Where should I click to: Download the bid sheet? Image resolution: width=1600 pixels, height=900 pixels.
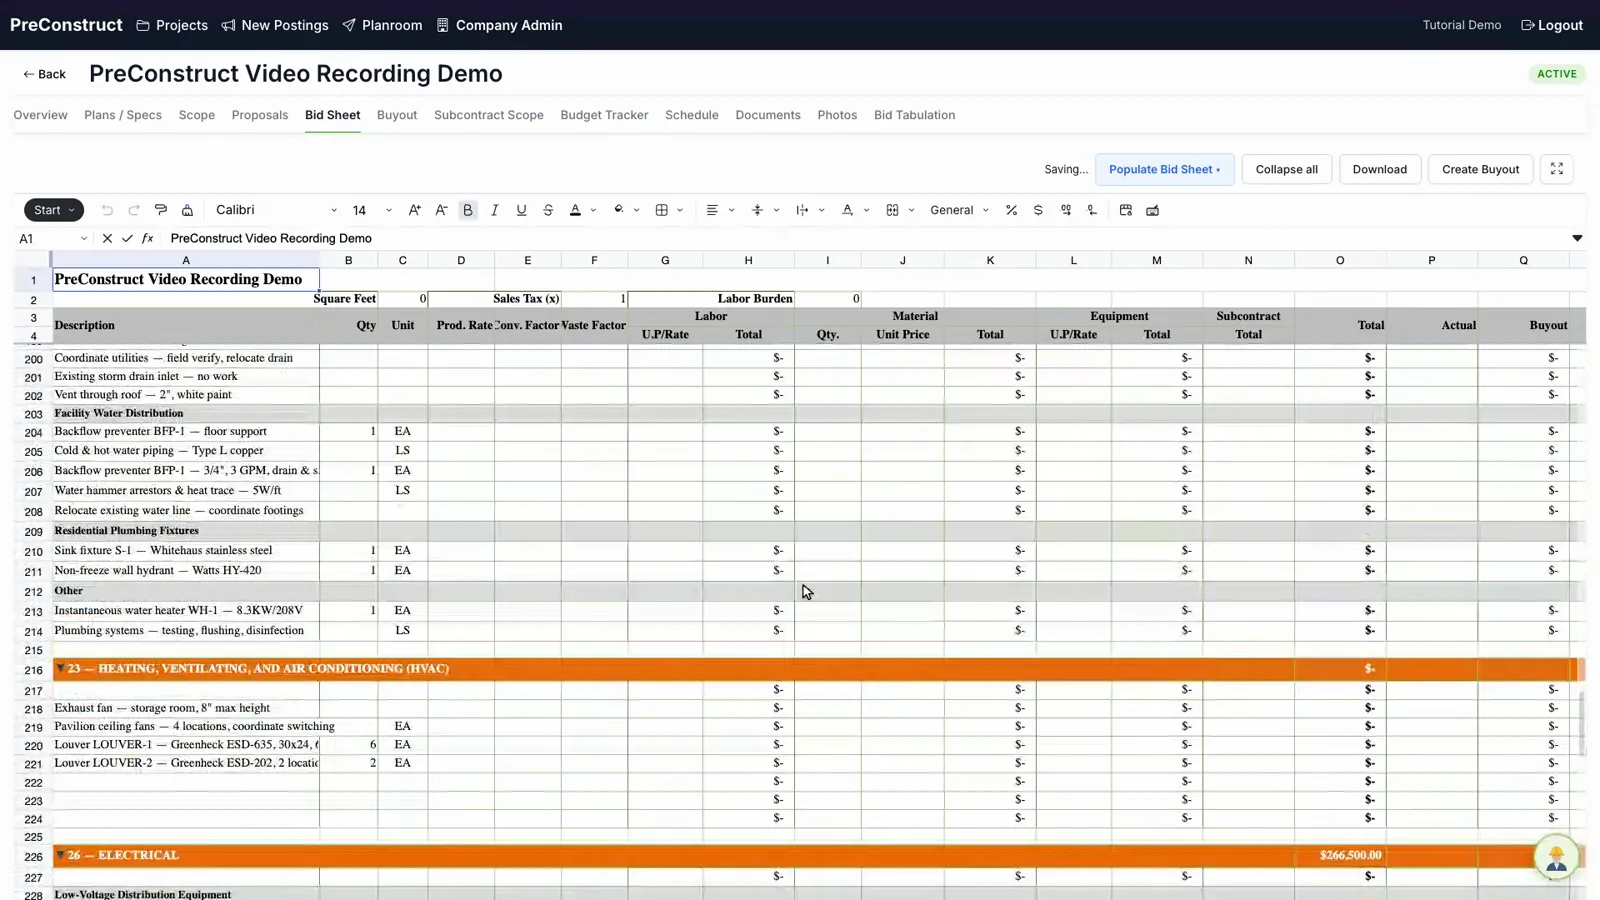pyautogui.click(x=1379, y=169)
